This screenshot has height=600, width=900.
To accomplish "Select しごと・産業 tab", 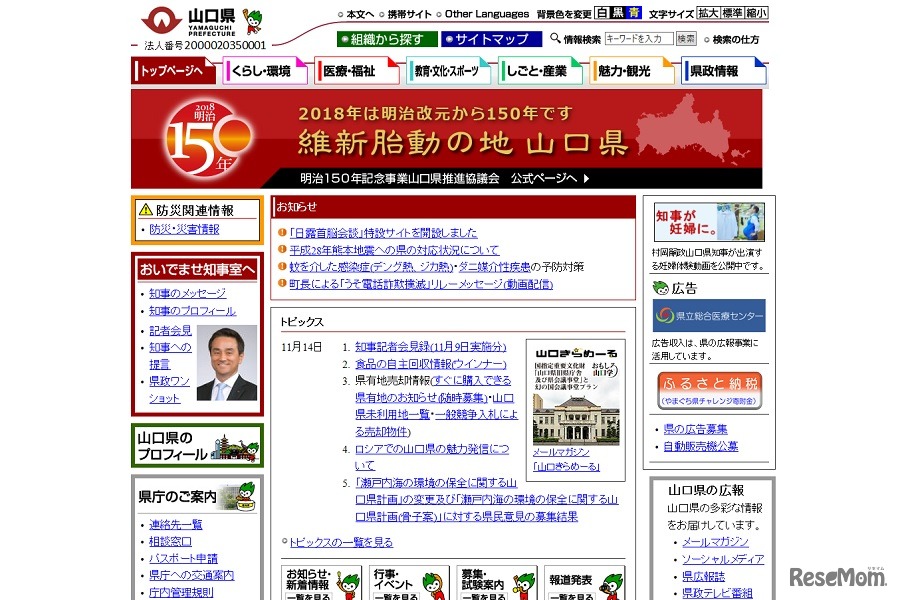I will tap(540, 71).
